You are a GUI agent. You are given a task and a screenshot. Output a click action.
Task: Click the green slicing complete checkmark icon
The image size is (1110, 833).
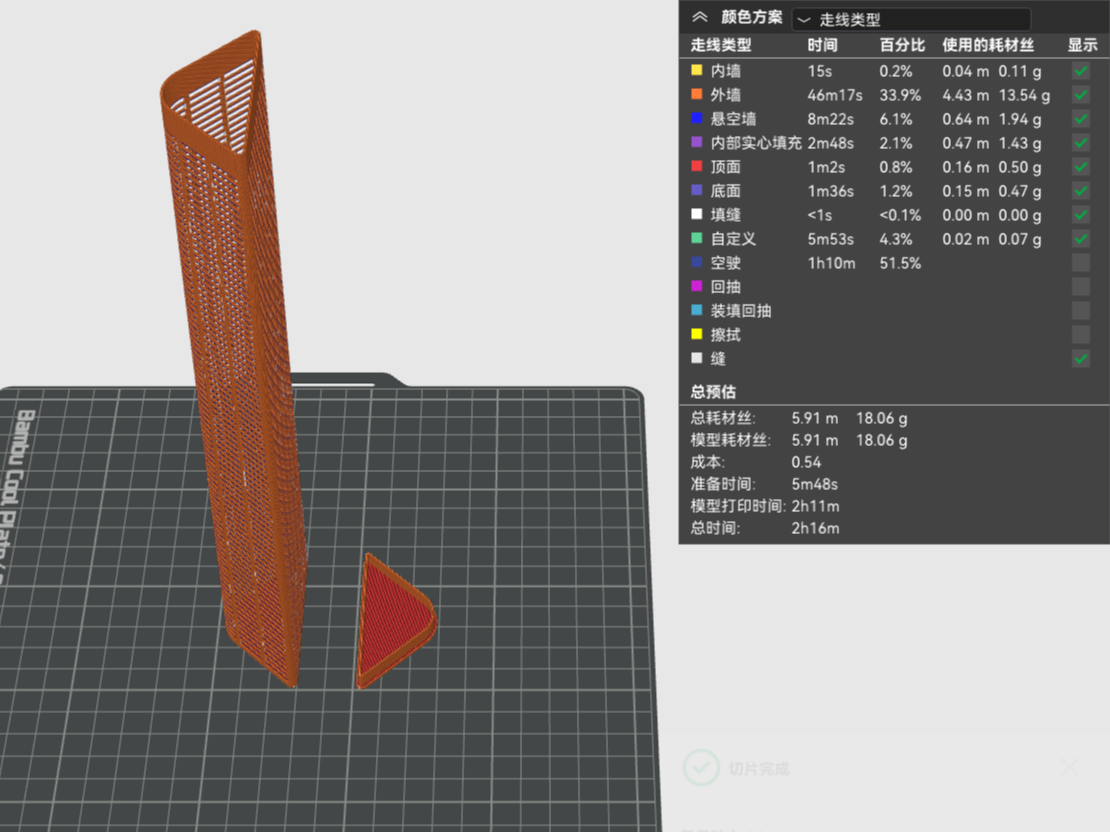pos(701,768)
